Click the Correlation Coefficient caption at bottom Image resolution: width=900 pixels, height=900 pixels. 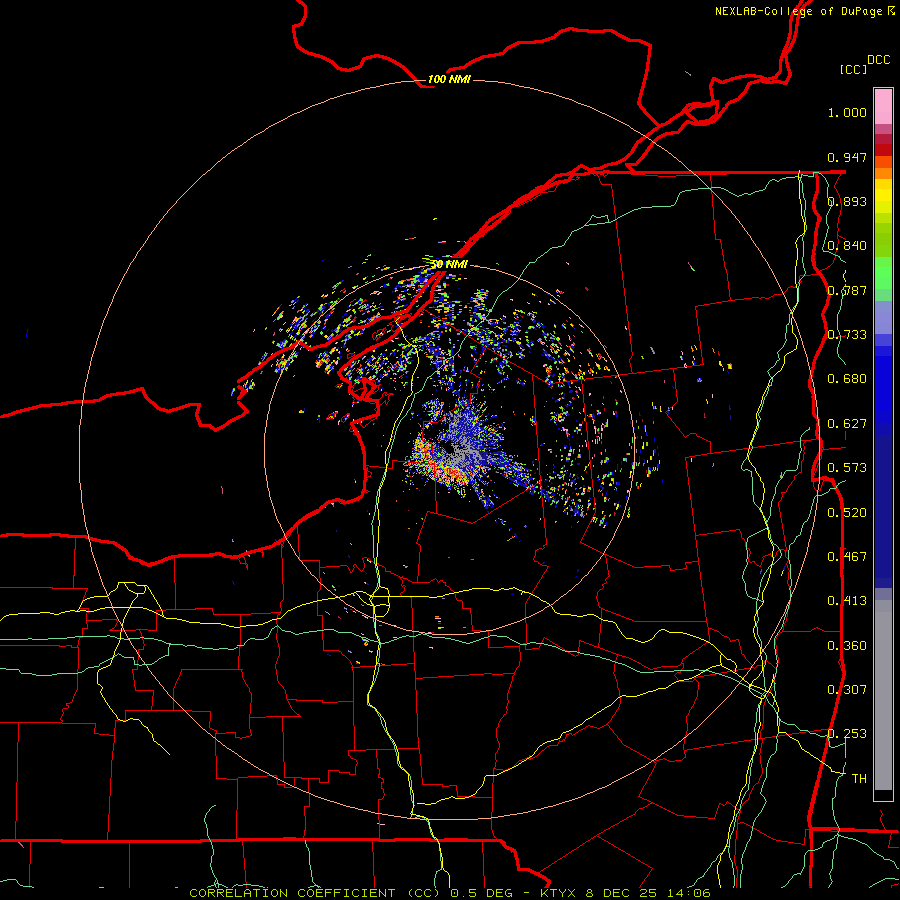(450, 893)
